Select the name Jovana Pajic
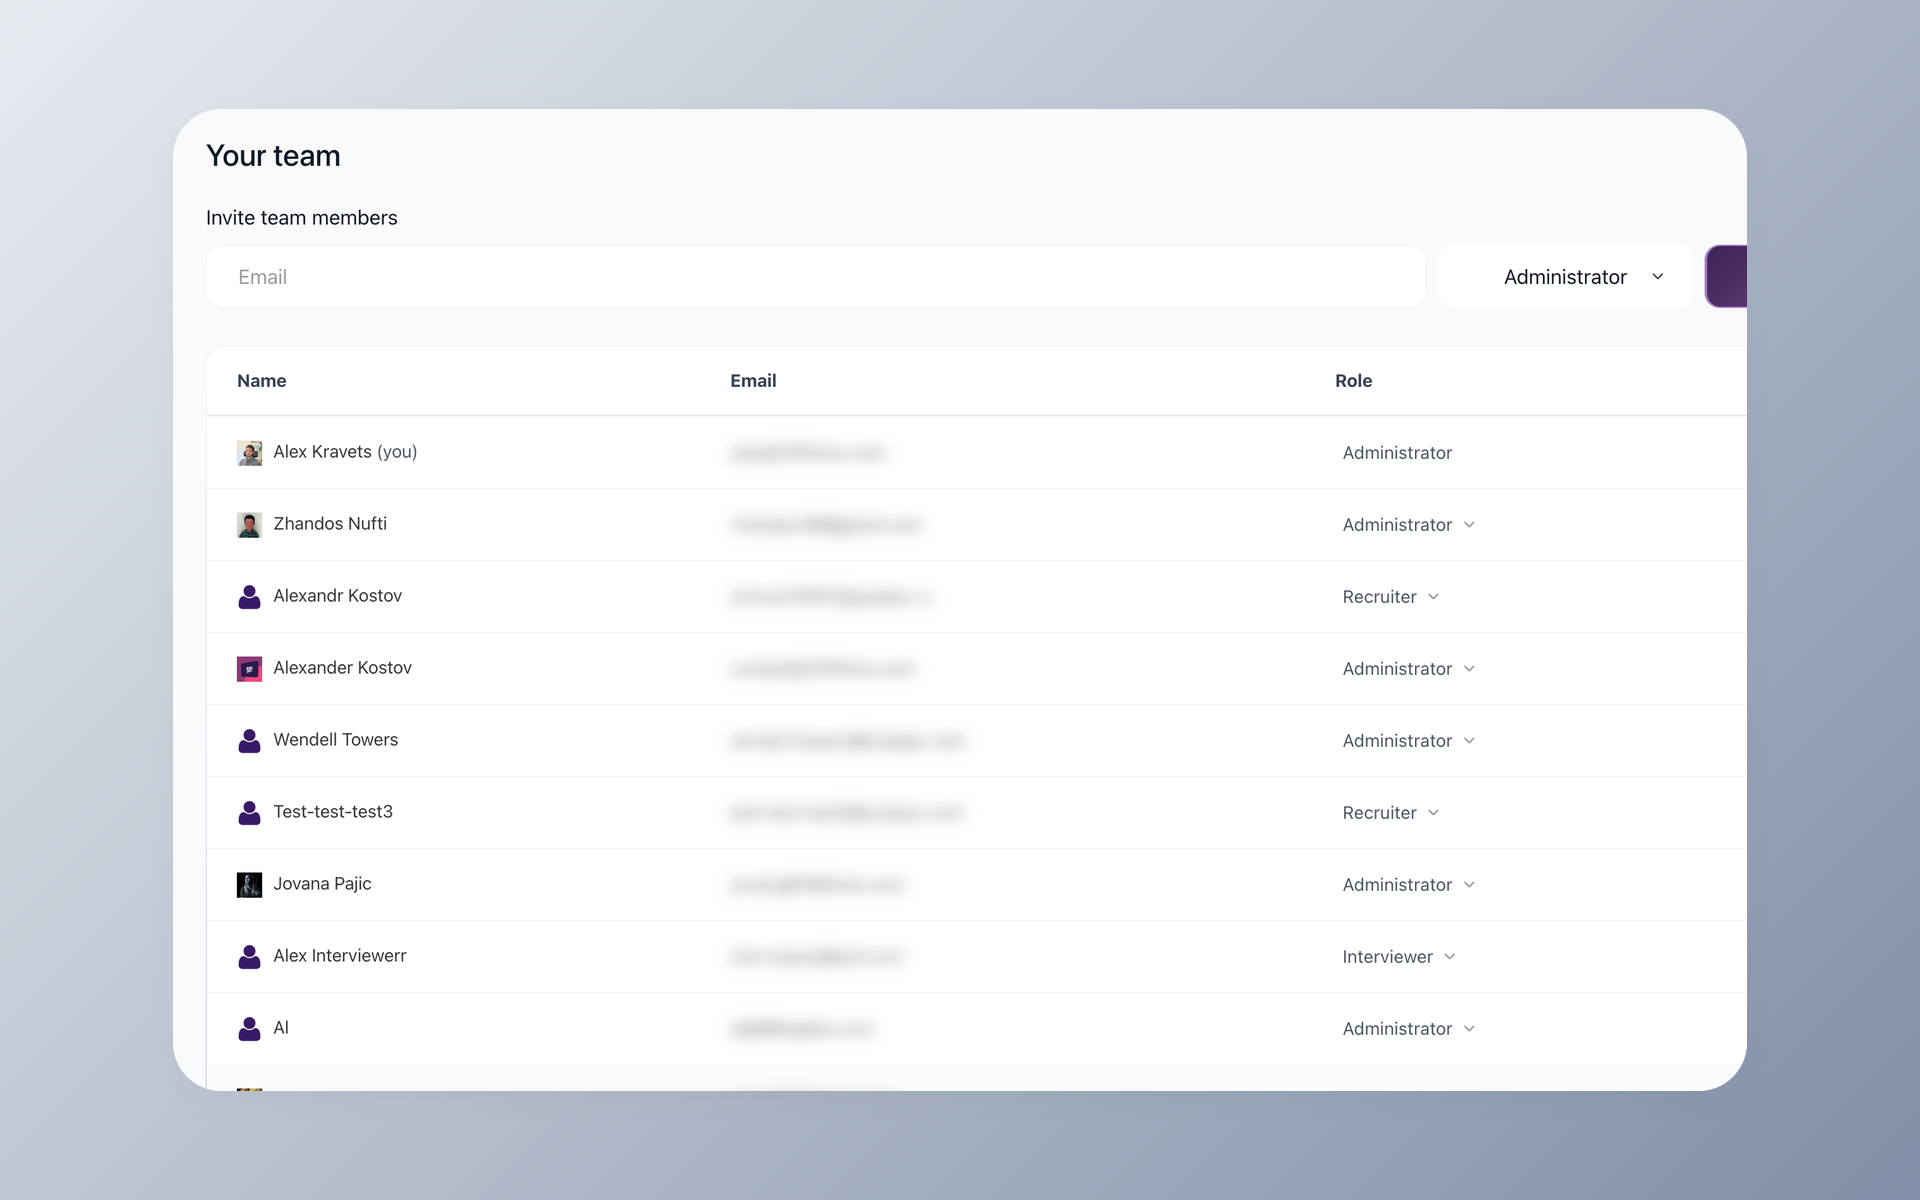Image resolution: width=1920 pixels, height=1200 pixels. [322, 884]
